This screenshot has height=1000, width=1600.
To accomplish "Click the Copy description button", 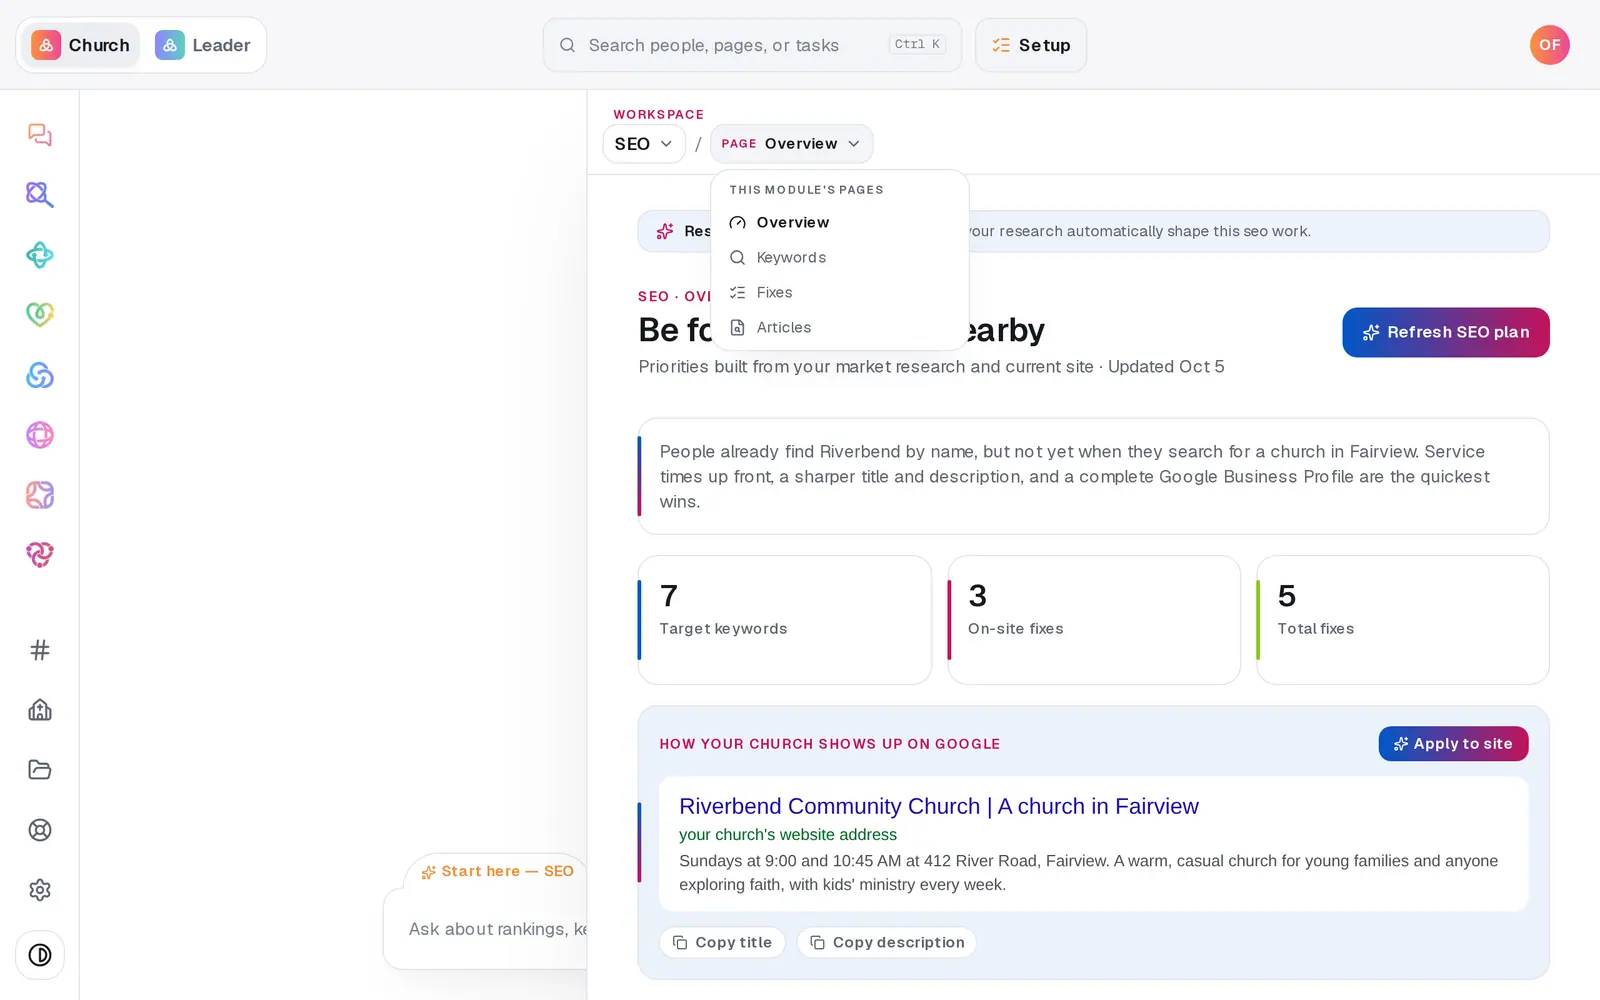I will (887, 943).
